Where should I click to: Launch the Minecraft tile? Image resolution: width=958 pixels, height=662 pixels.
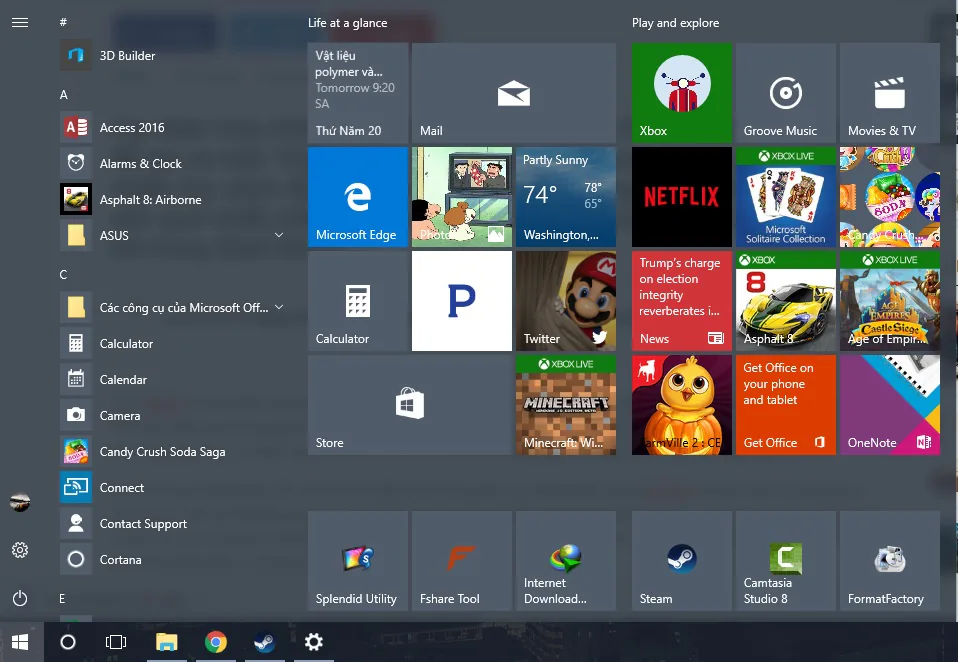(x=566, y=405)
